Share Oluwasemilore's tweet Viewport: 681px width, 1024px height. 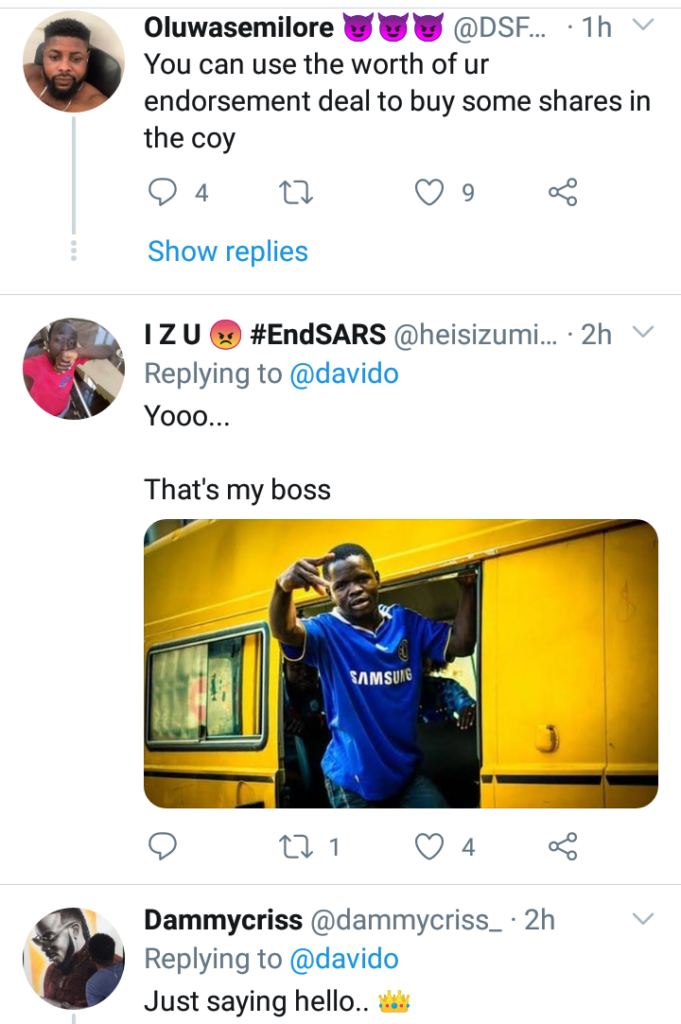(563, 191)
